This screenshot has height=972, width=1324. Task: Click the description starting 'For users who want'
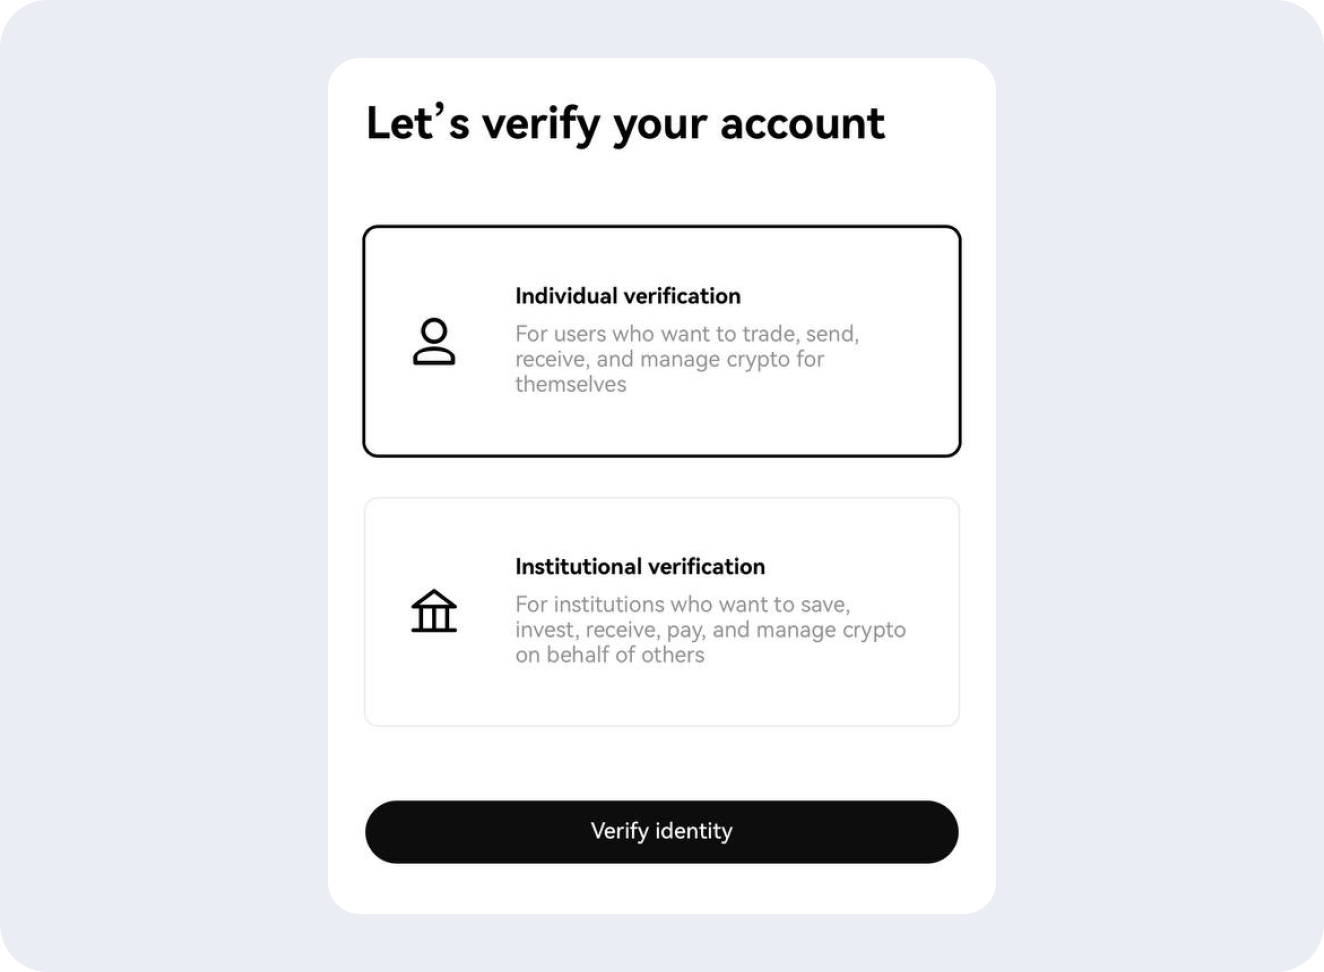point(687,359)
